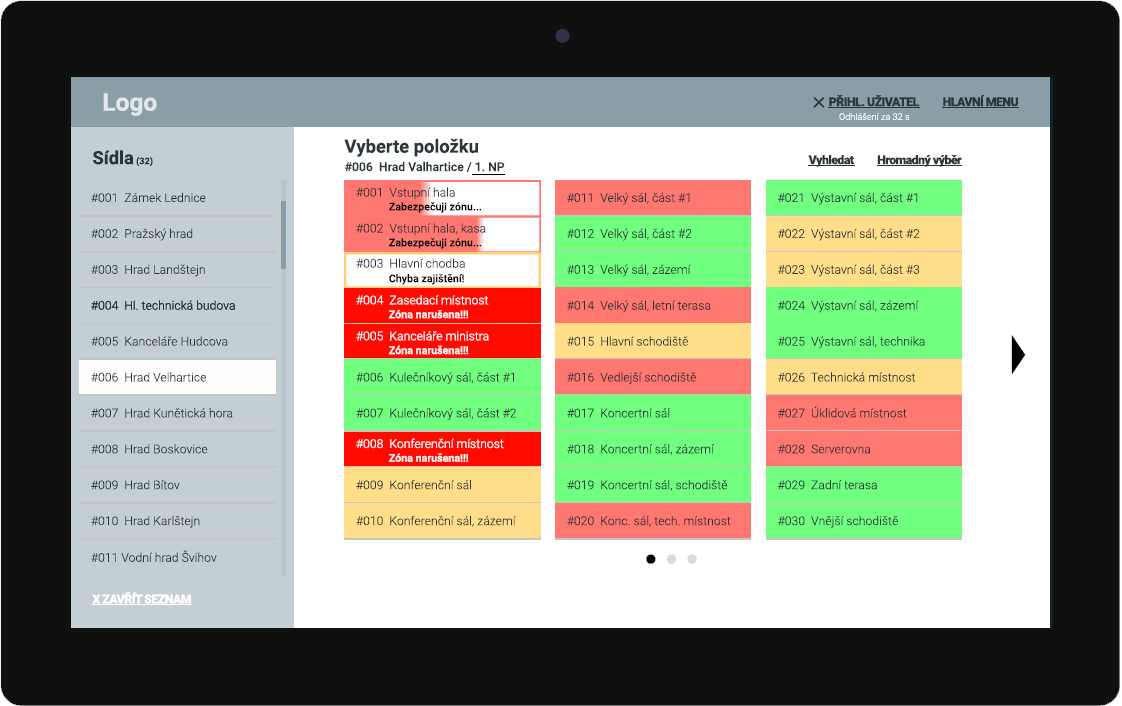
Task: Select zone #028 Serverovna
Action: point(863,449)
